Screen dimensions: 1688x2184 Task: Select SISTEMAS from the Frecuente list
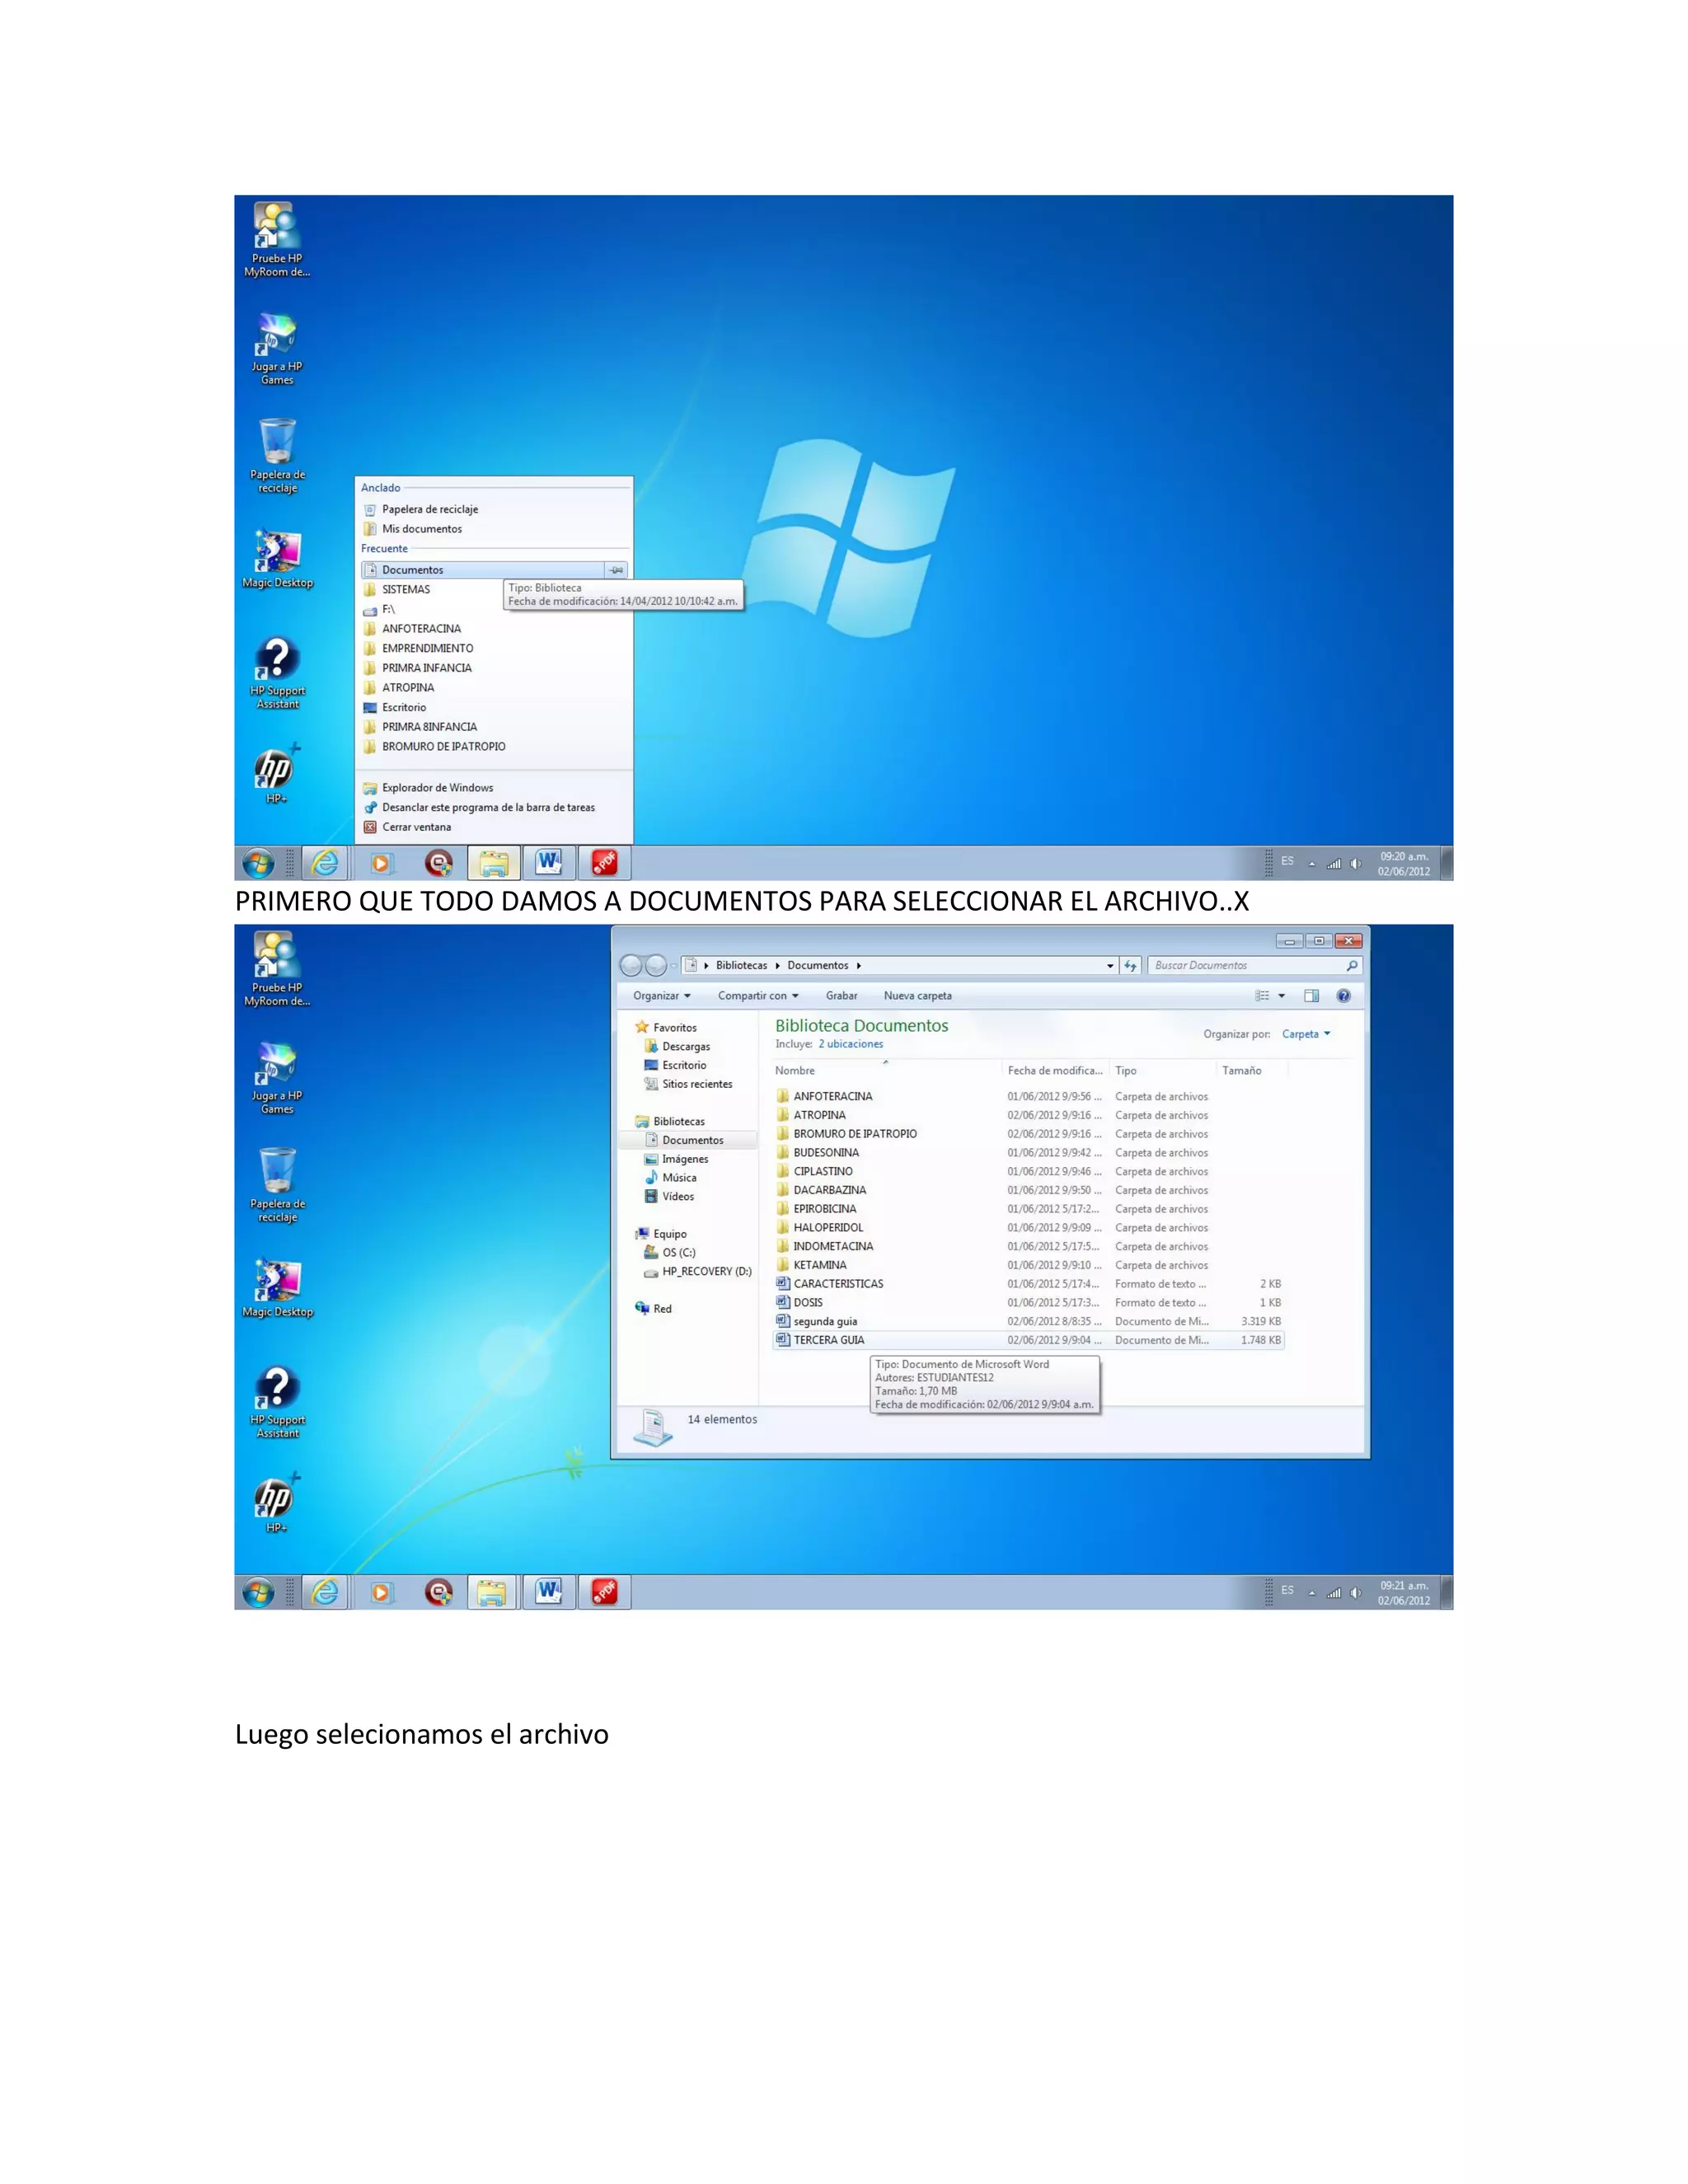(x=405, y=589)
